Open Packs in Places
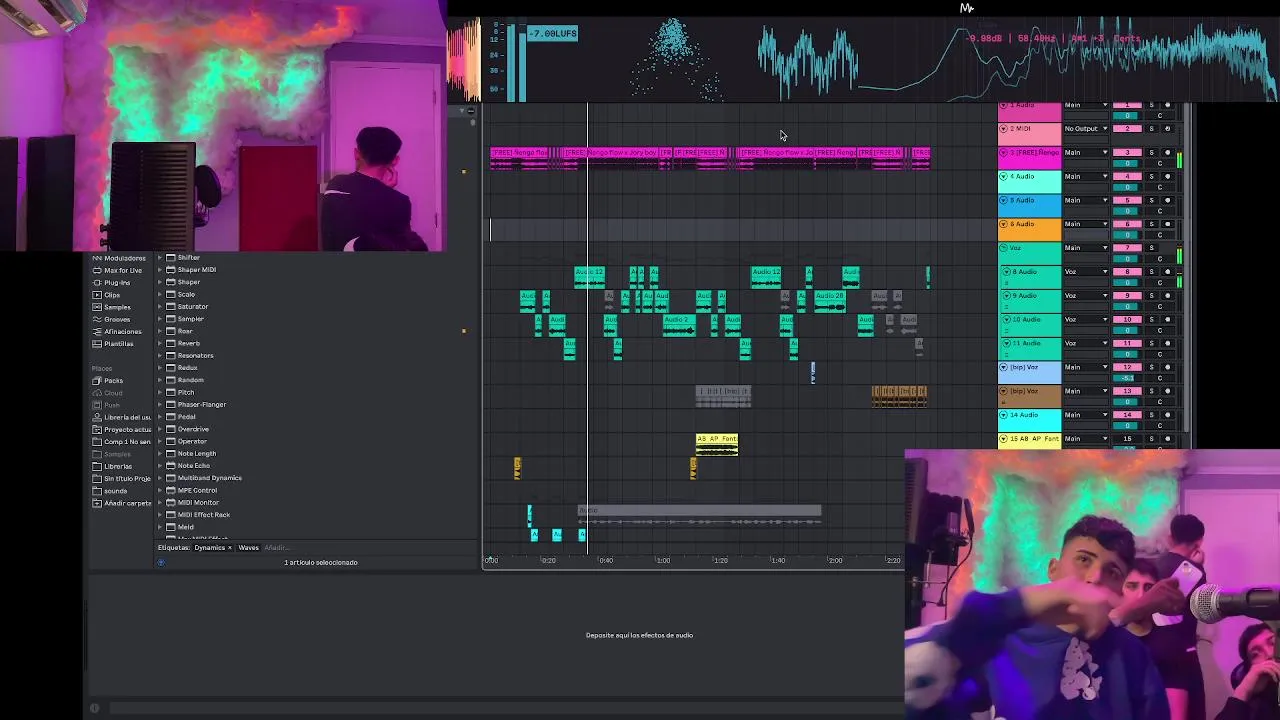1280x720 pixels. (108, 380)
